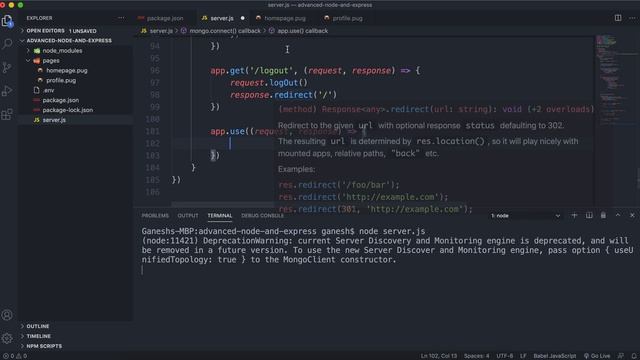Click the server.js breadcrumb
Image resolution: width=640 pixels, height=360 pixels.
pos(157,31)
